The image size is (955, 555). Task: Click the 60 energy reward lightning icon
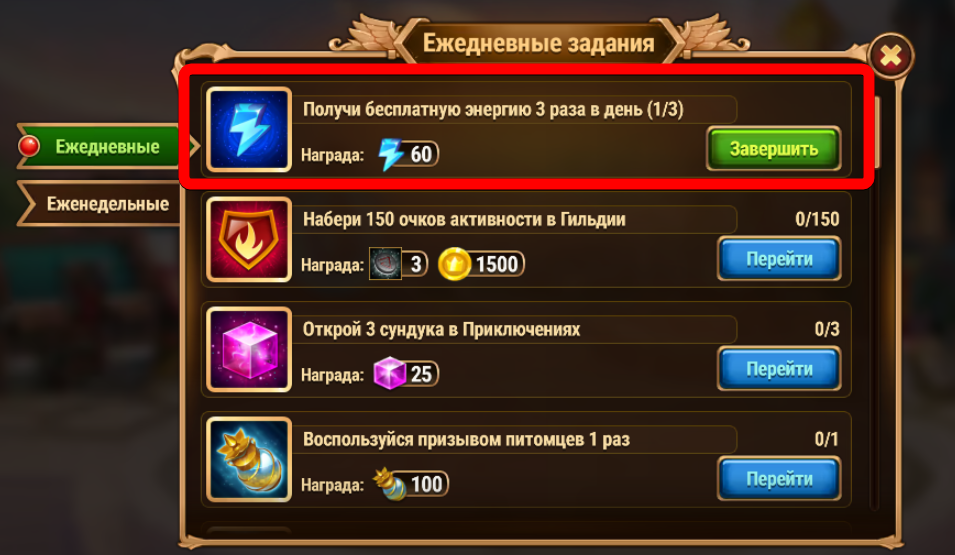click(390, 154)
